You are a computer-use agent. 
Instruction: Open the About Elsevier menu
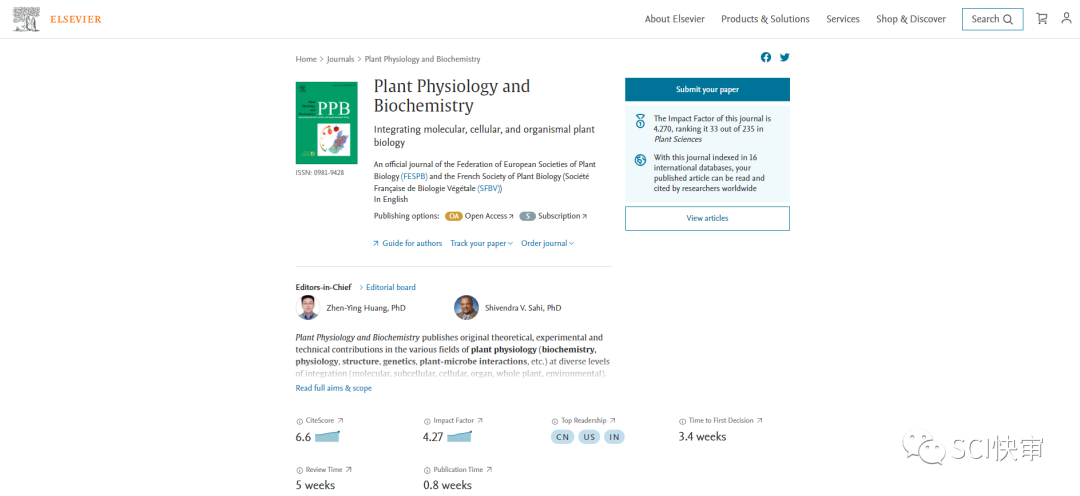coord(674,19)
